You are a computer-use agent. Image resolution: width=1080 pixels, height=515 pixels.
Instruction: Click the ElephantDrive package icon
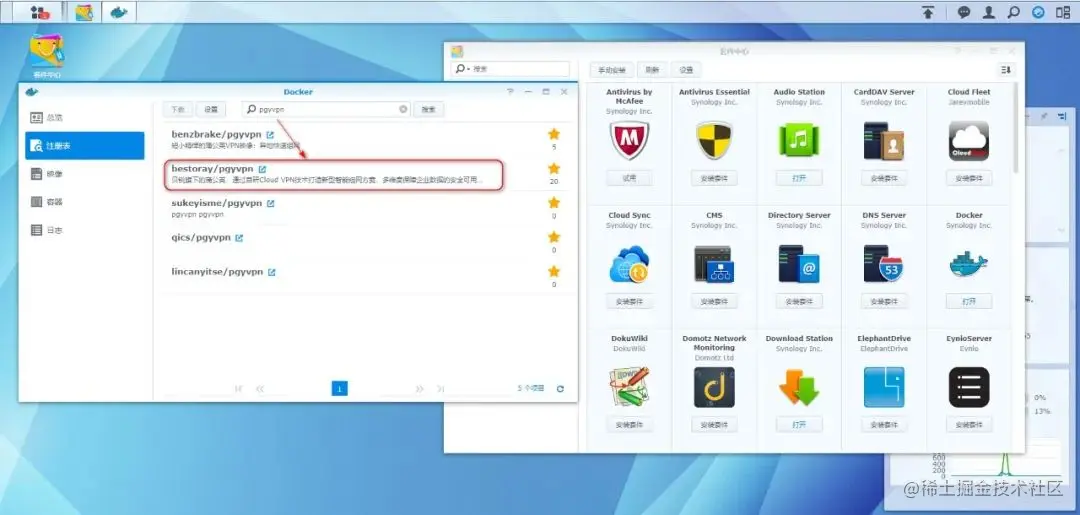click(884, 387)
